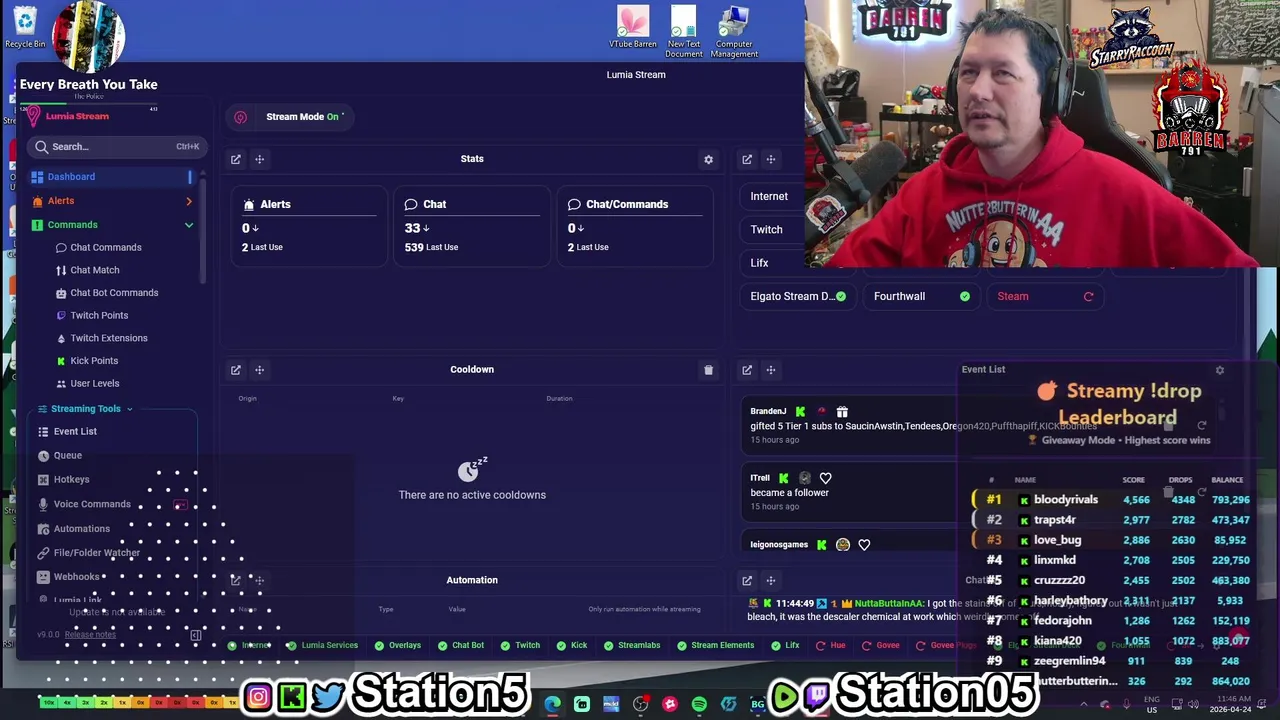The width and height of the screenshot is (1280, 720).
Task: Expand the Alerts sidebar section chevron
Action: (188, 201)
